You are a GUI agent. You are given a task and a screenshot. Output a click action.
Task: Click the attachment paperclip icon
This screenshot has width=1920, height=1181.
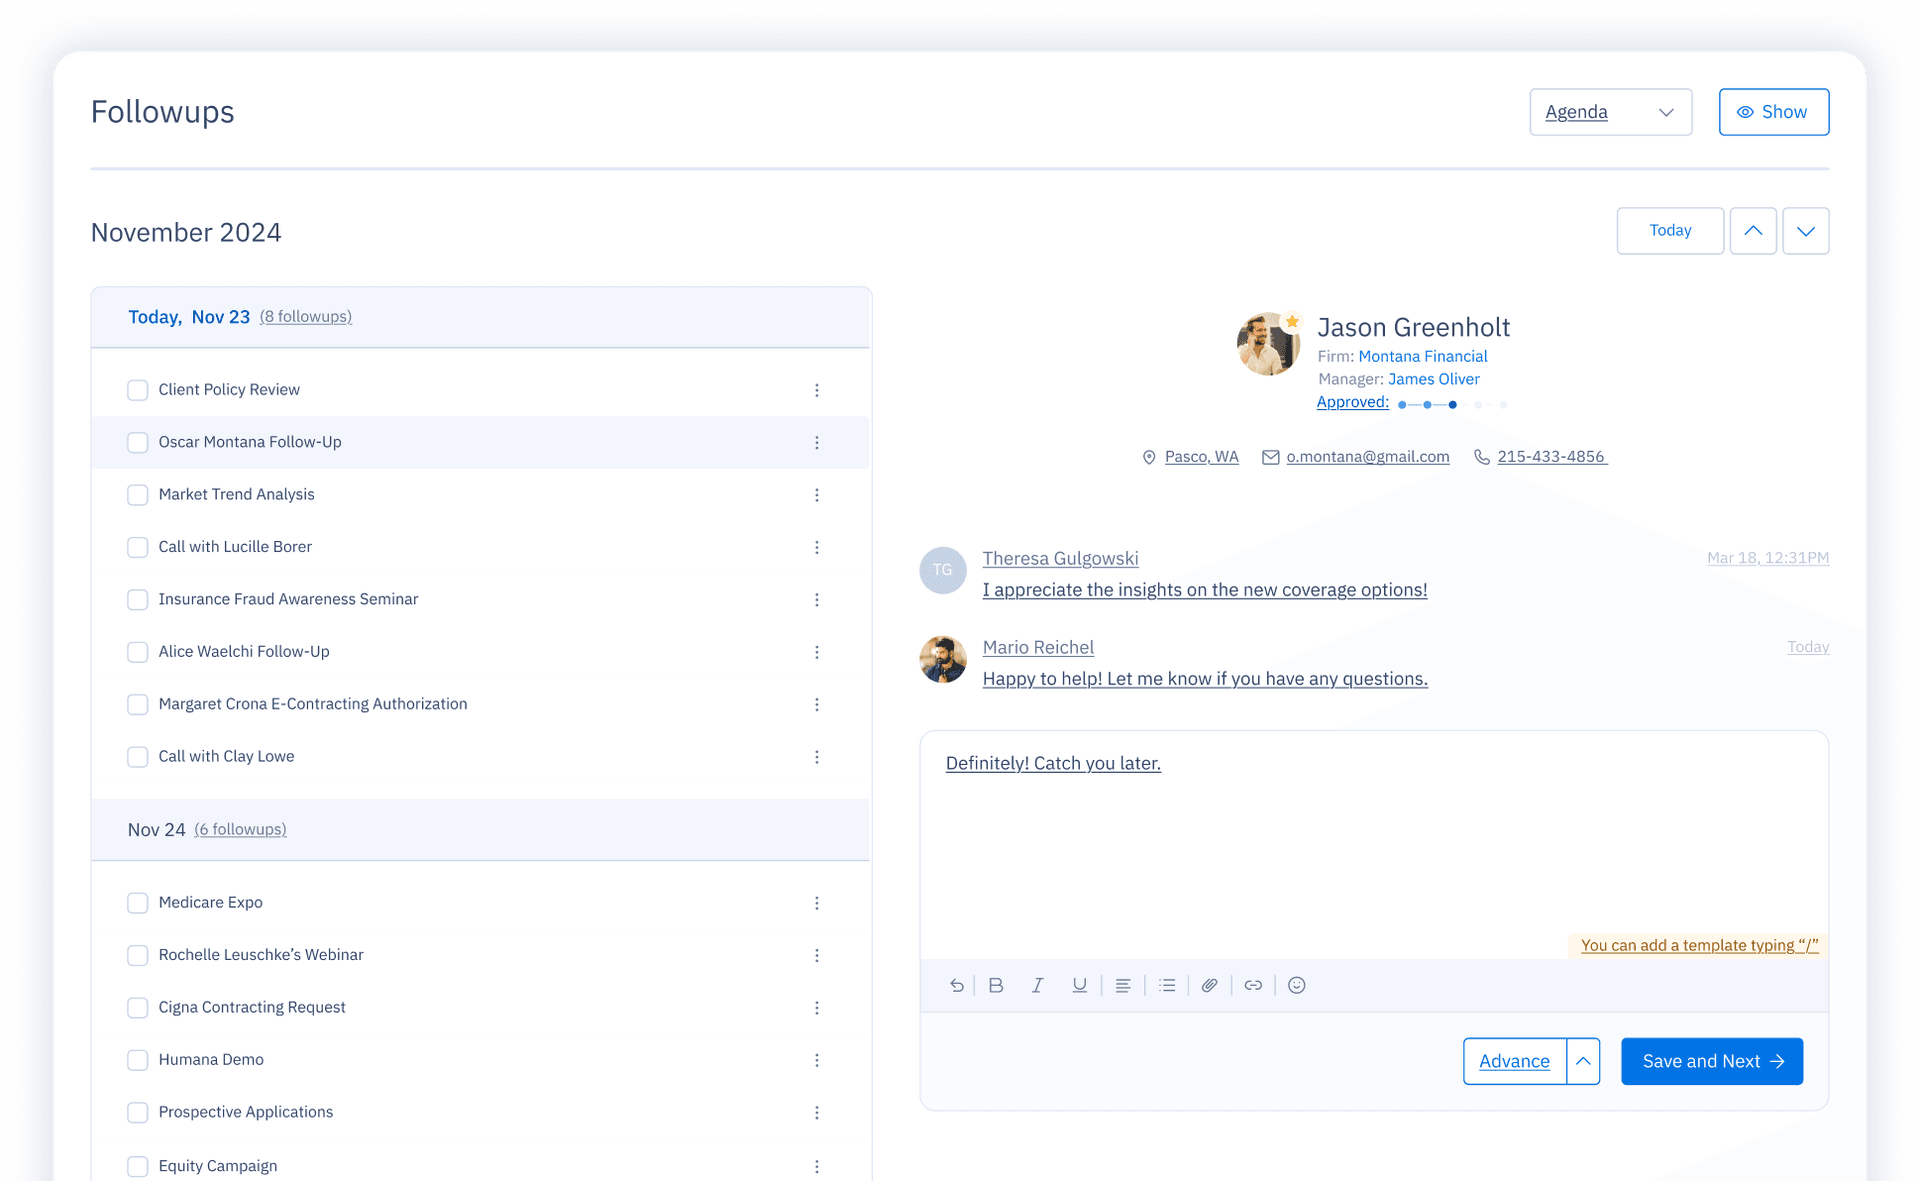tap(1209, 985)
